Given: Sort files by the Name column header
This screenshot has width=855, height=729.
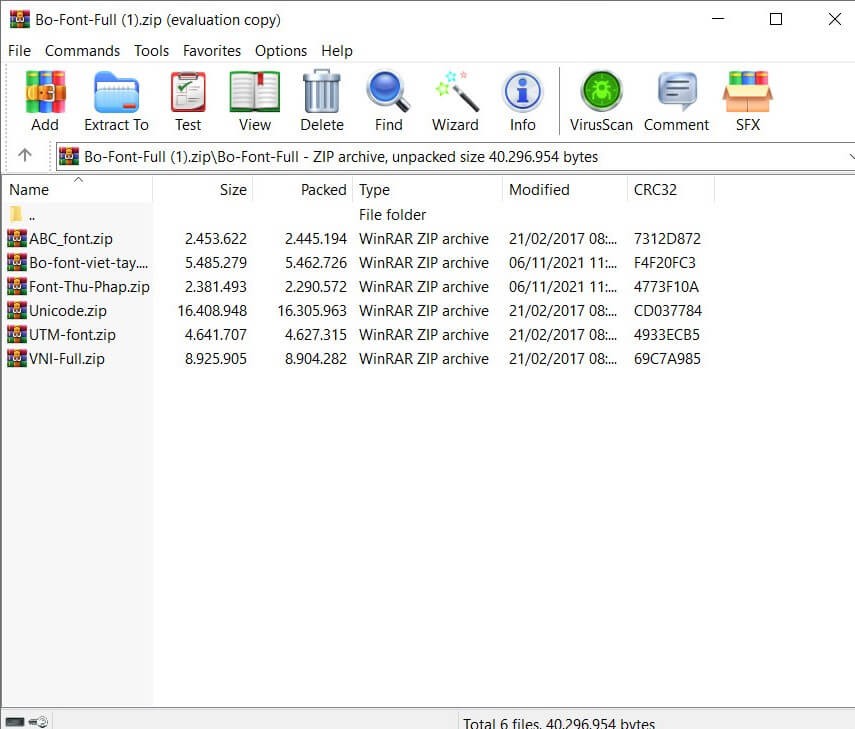Looking at the screenshot, I should coord(78,189).
